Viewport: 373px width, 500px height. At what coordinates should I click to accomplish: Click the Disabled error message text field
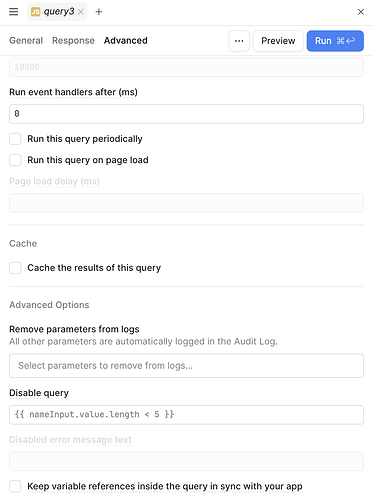click(186, 461)
